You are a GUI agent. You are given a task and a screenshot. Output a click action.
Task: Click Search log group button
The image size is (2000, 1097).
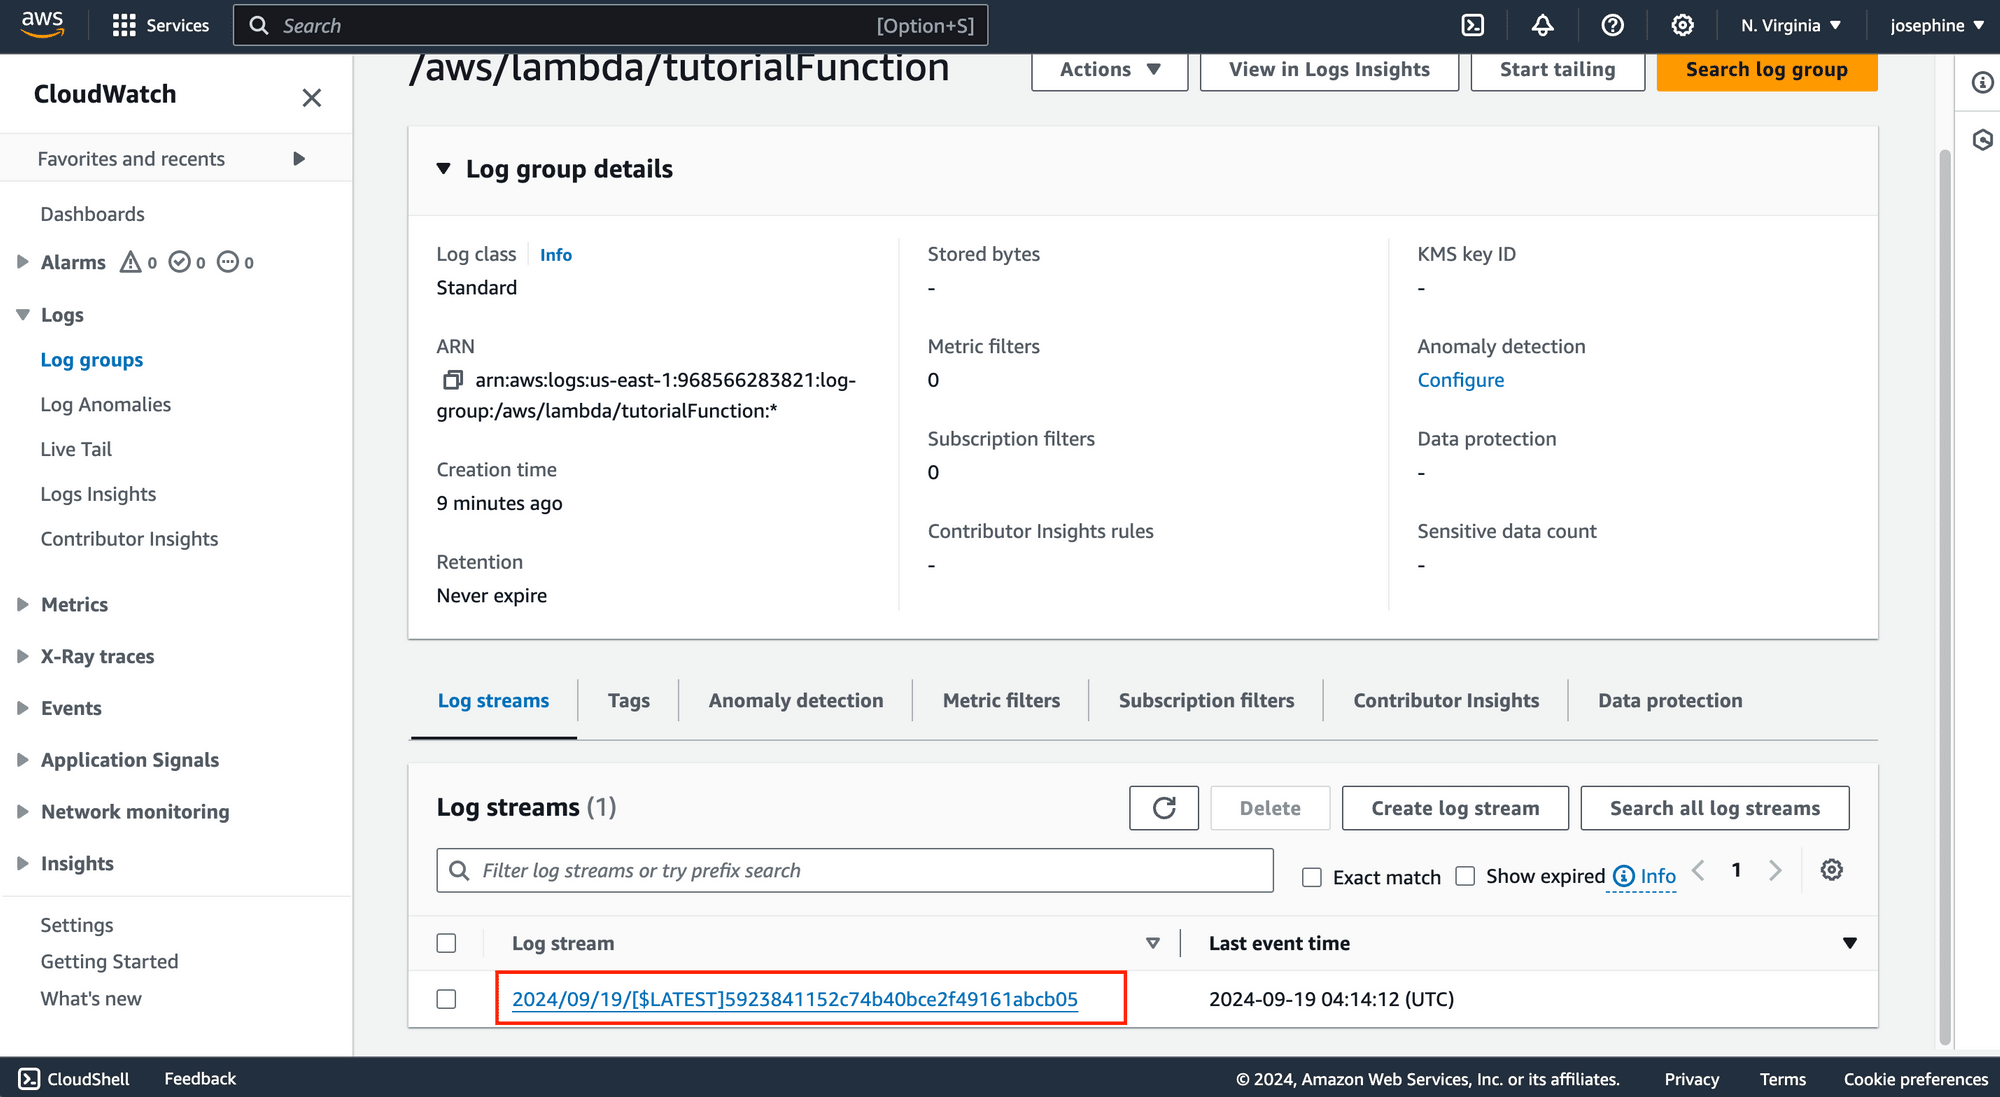[x=1766, y=69]
